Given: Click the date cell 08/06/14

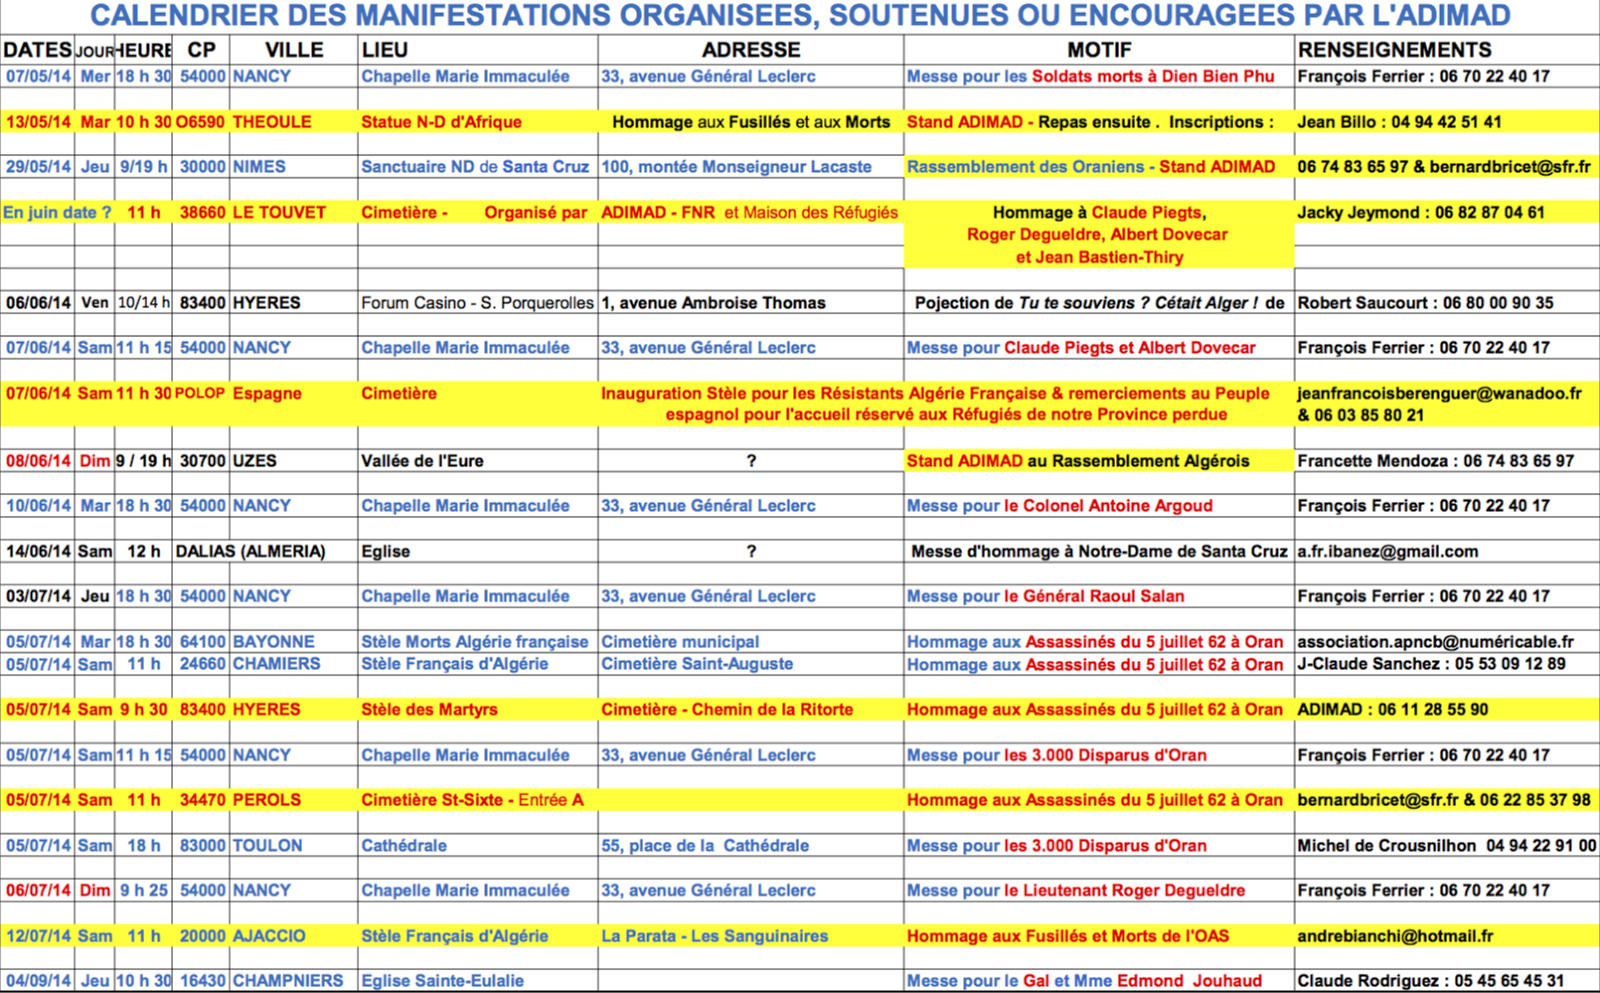Looking at the screenshot, I should point(38,461).
